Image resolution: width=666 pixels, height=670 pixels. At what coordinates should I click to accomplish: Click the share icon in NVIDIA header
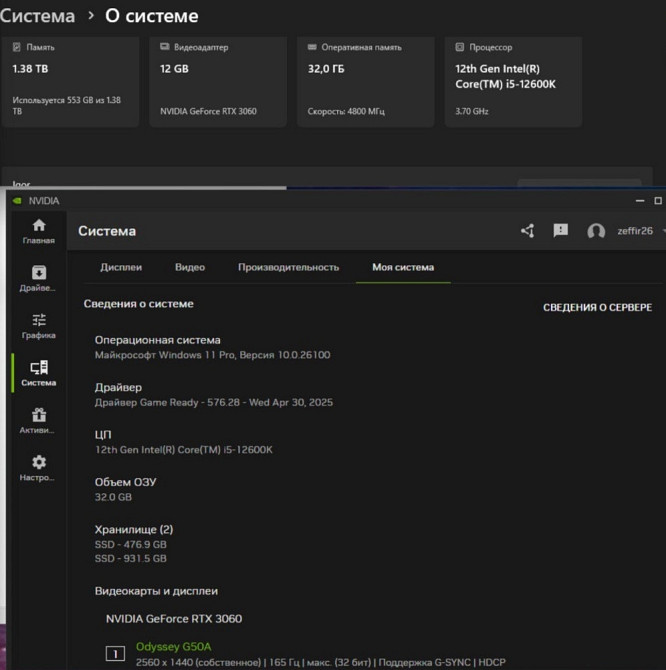click(528, 231)
